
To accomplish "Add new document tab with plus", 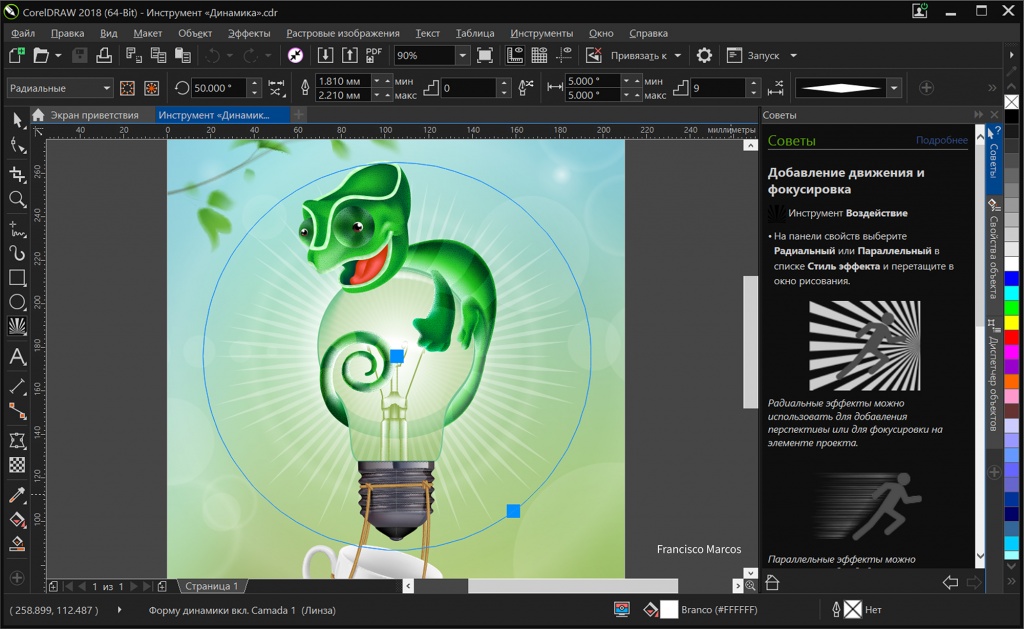I will (x=298, y=115).
